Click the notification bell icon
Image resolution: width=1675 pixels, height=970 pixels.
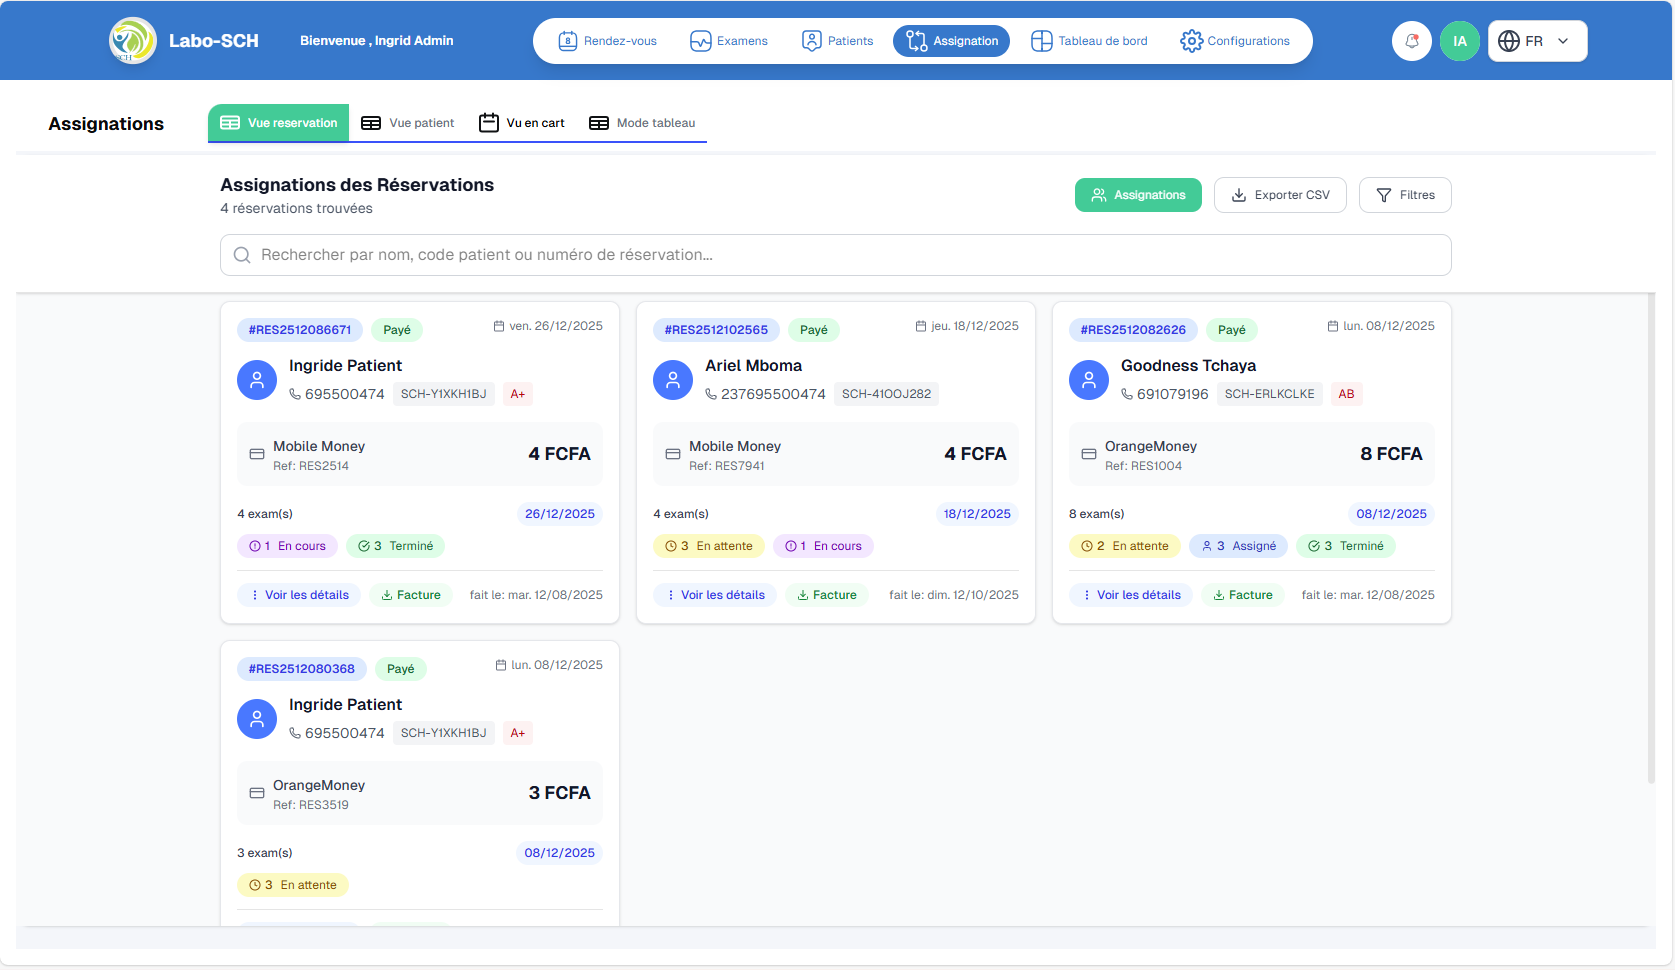pos(1411,41)
